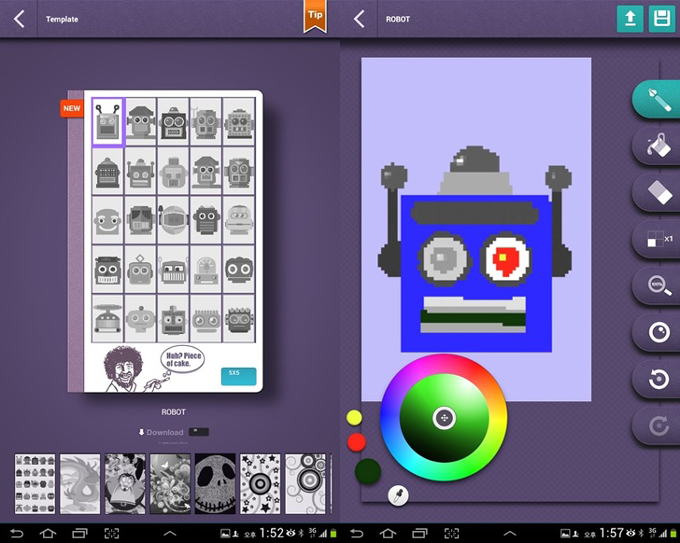
Task: Select the paintbrush drawing tool
Action: click(658, 100)
